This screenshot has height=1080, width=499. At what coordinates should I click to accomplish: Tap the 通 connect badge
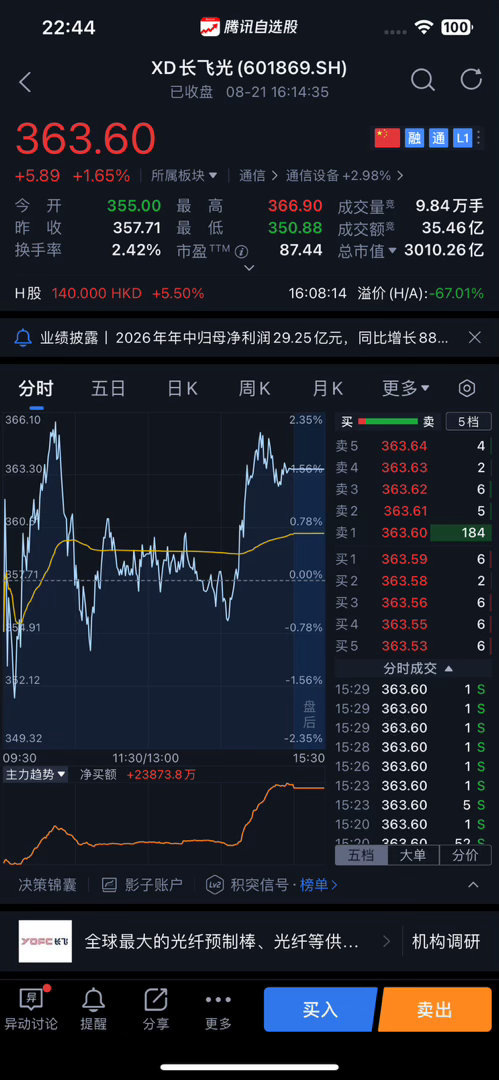click(x=438, y=138)
